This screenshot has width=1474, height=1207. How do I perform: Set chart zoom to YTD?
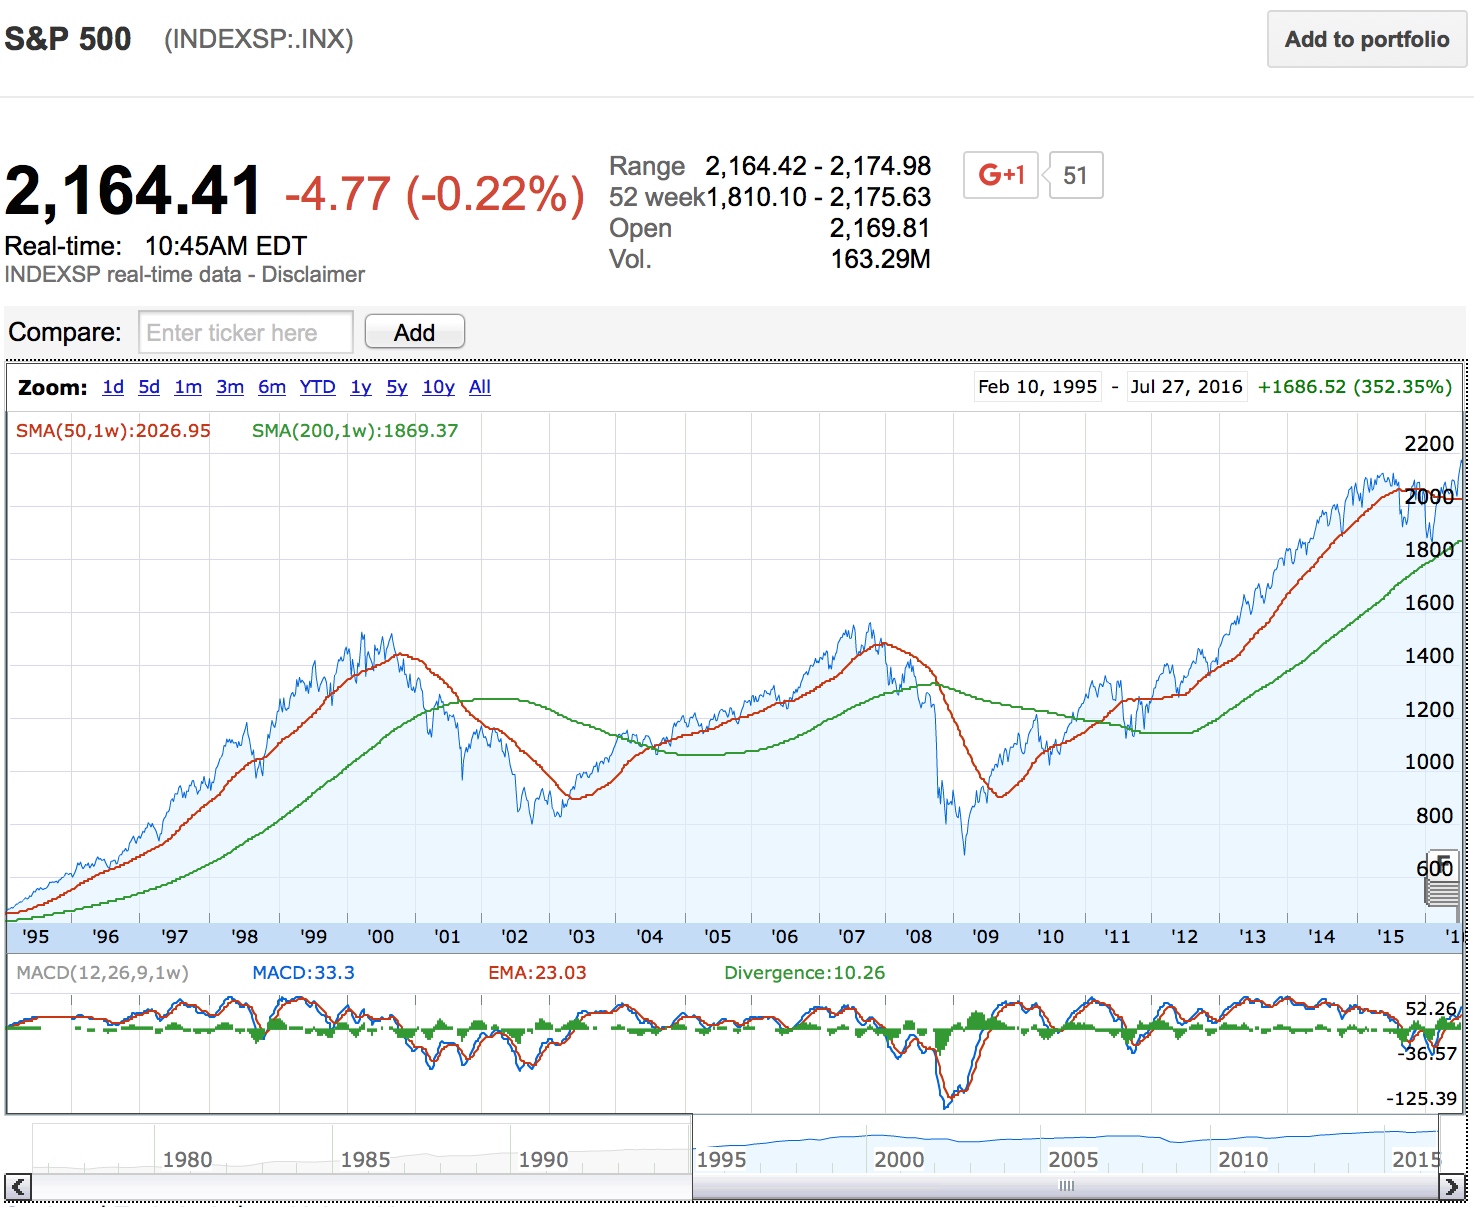[317, 387]
